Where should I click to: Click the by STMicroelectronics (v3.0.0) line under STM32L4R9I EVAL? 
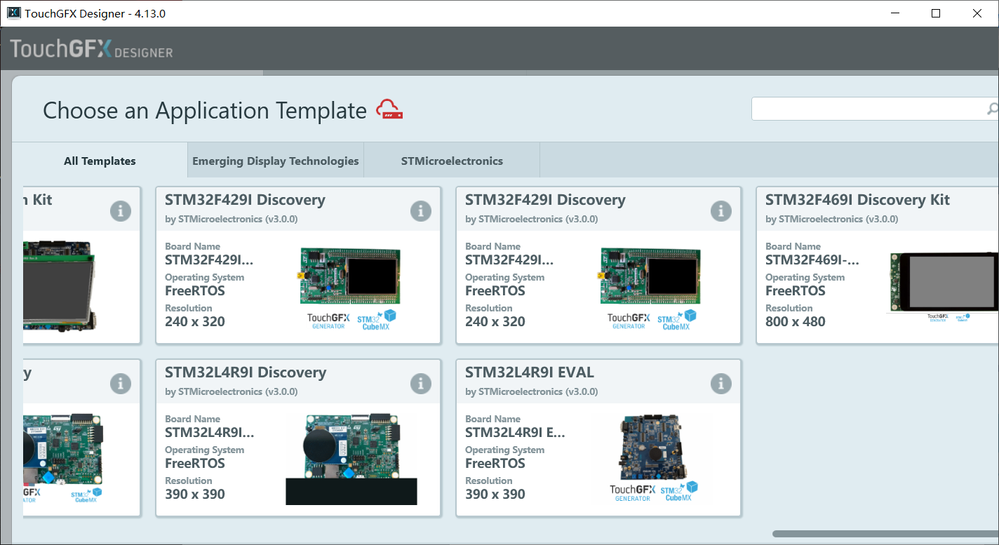click(x=531, y=391)
